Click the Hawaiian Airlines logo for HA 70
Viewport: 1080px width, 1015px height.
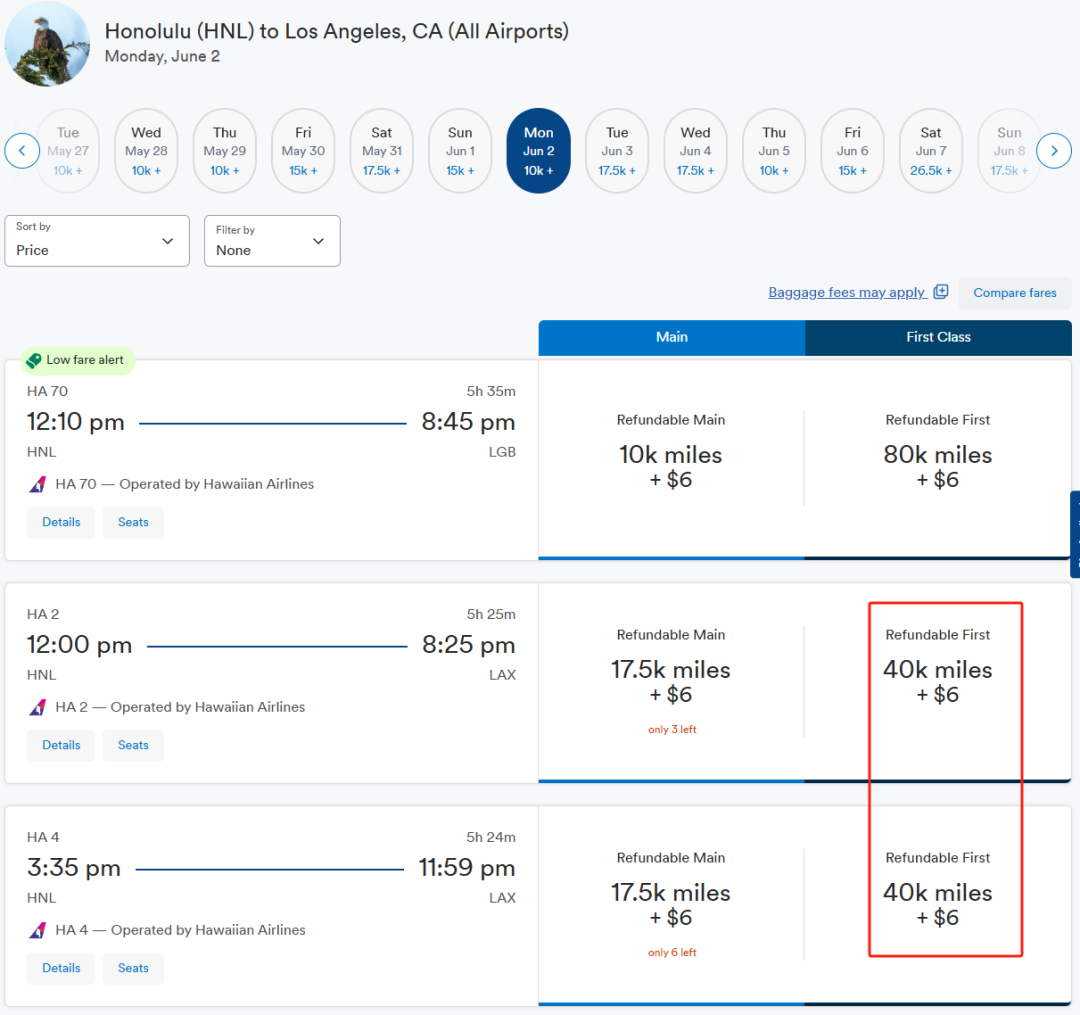tap(38, 485)
